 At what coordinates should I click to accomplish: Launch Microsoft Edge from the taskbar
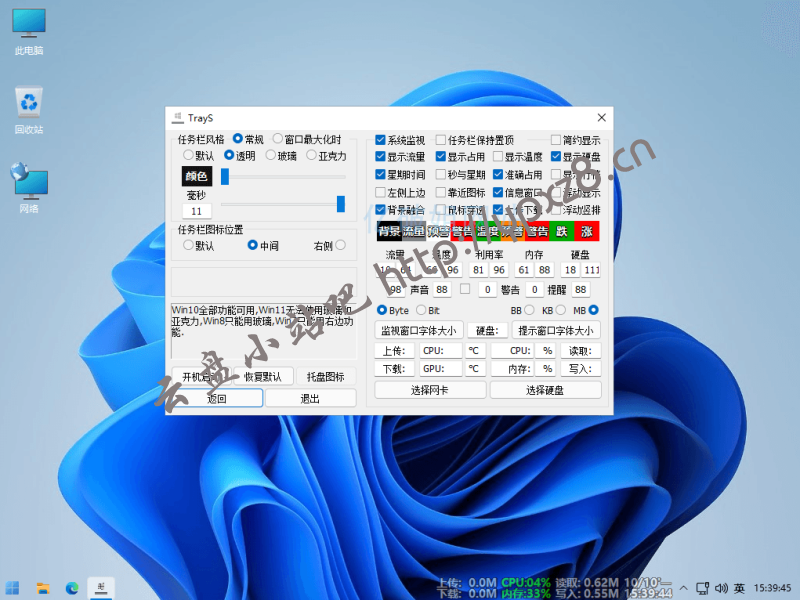click(x=72, y=588)
